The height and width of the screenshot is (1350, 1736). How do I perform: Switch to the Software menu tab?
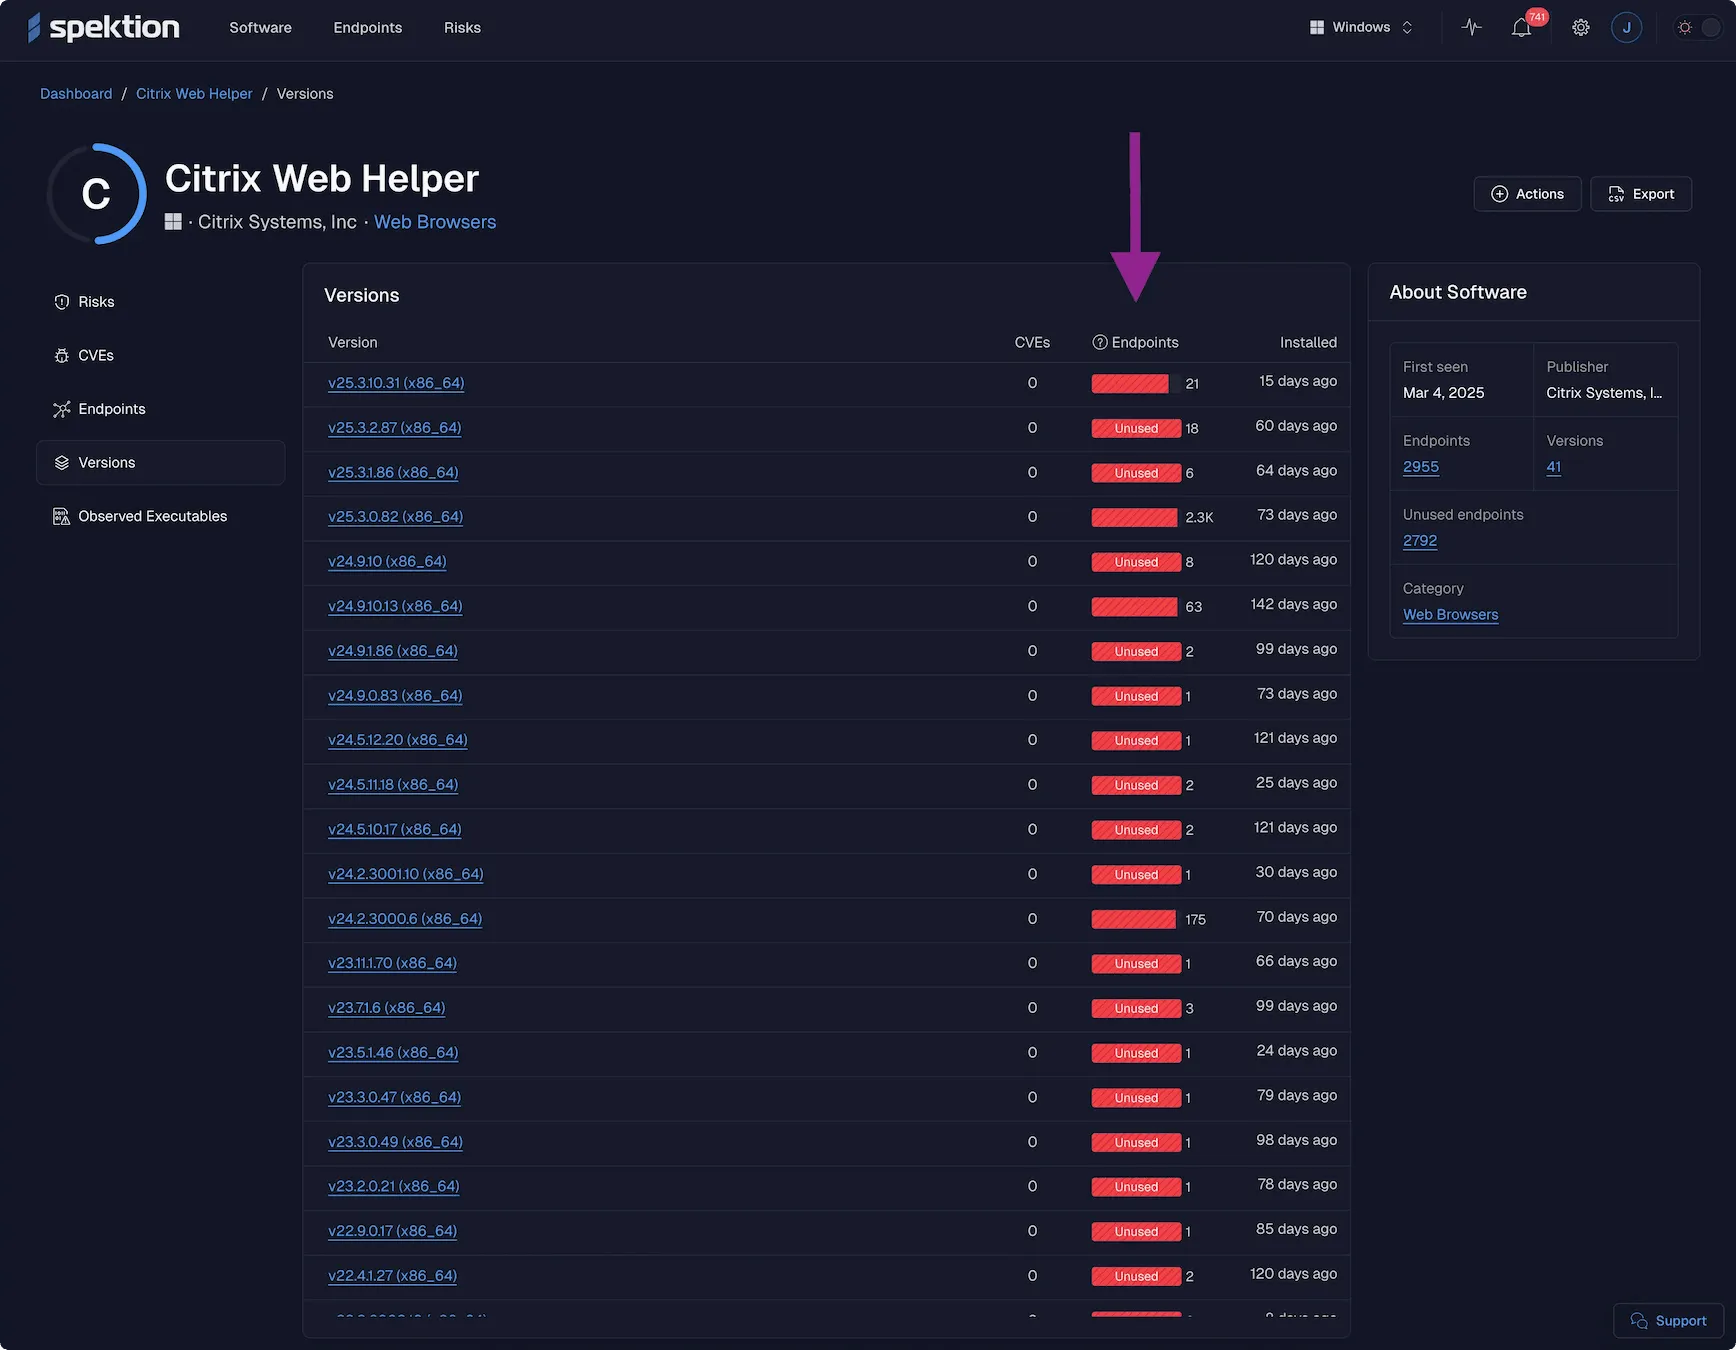coord(260,27)
